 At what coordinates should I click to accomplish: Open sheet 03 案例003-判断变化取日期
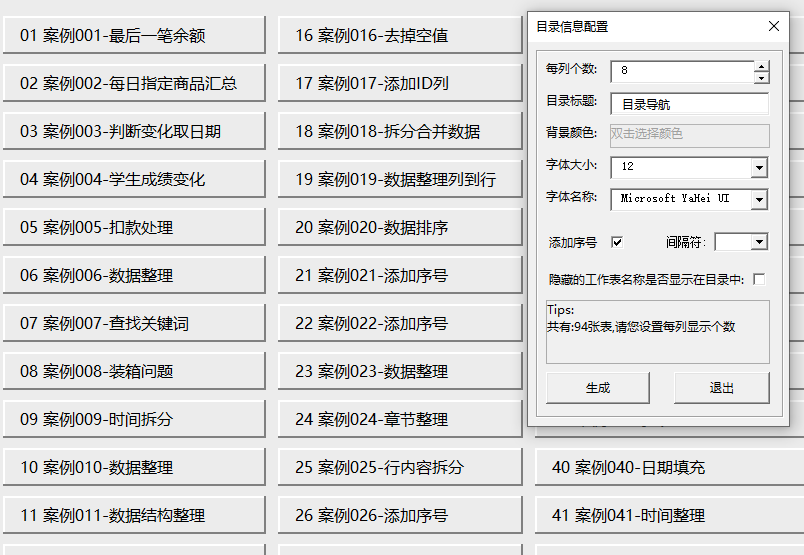click(134, 131)
